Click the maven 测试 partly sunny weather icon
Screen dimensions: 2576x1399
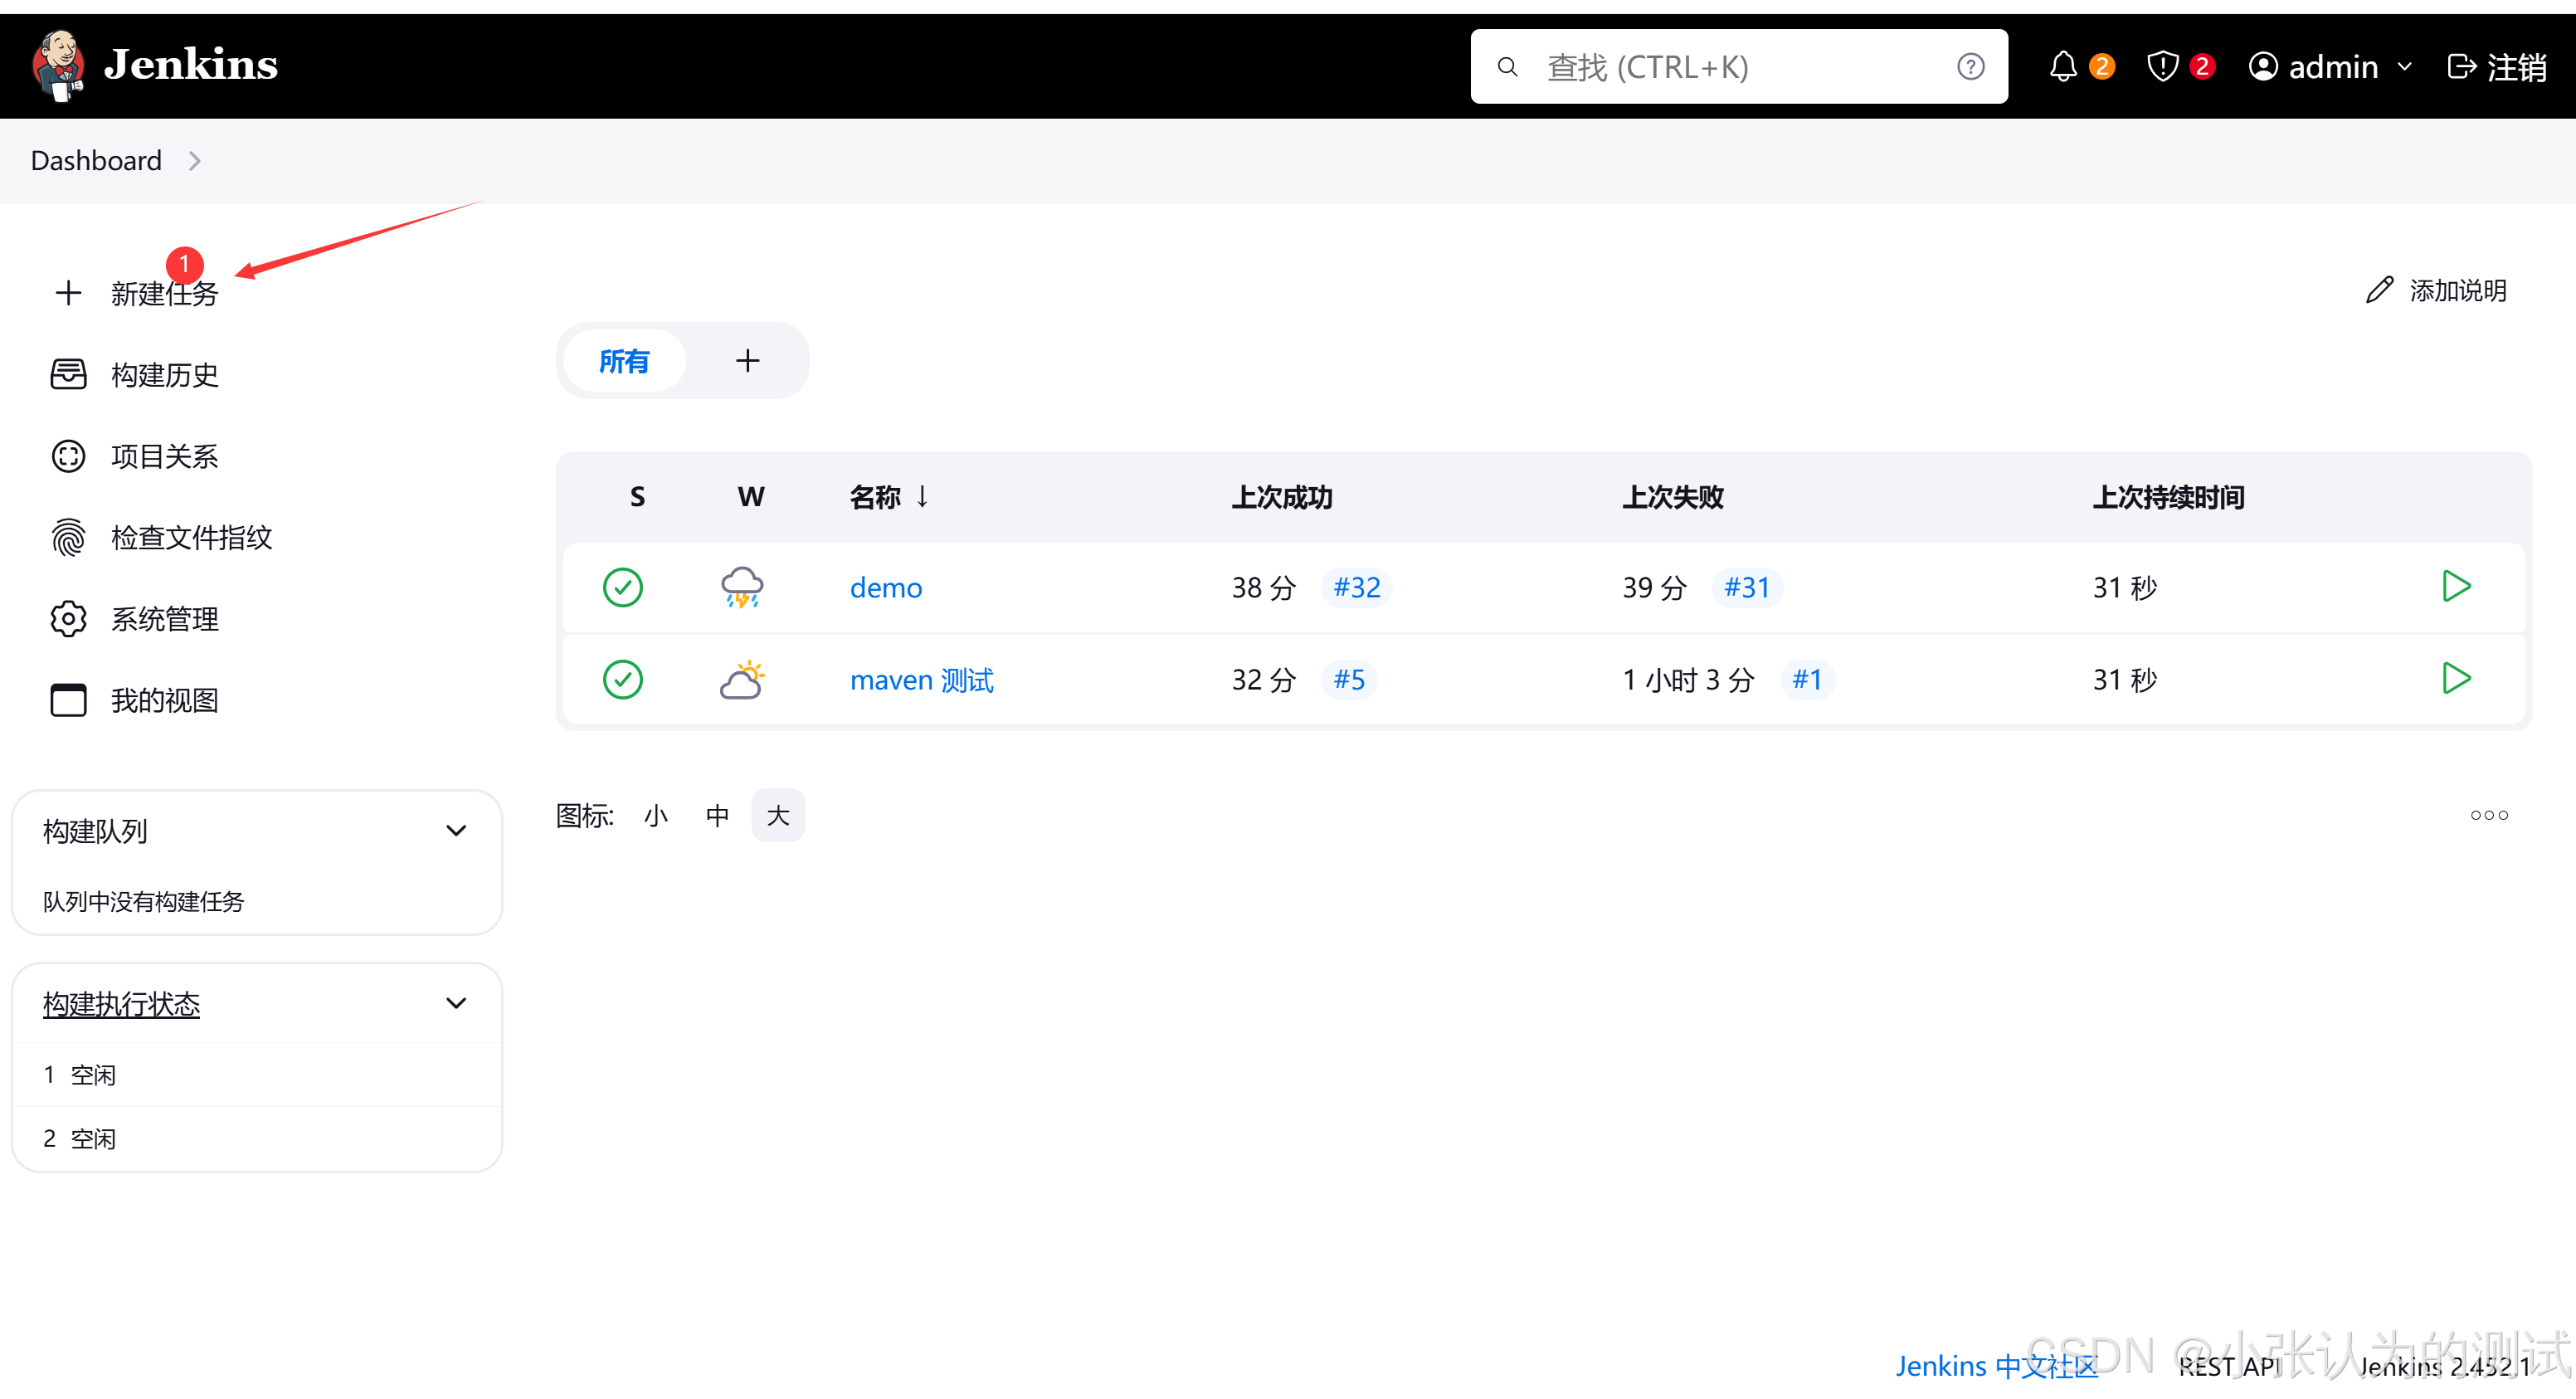tap(742, 680)
